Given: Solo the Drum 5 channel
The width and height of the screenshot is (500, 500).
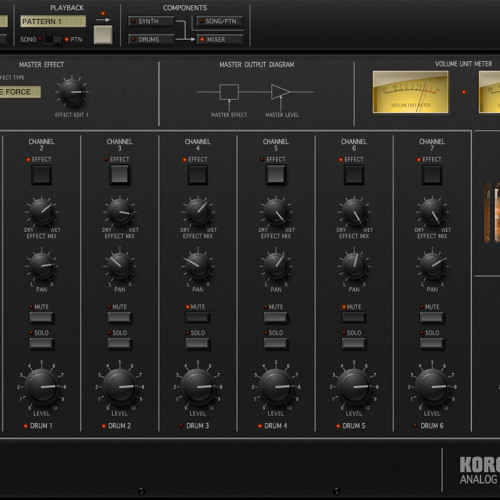Looking at the screenshot, I should pyautogui.click(x=354, y=343).
